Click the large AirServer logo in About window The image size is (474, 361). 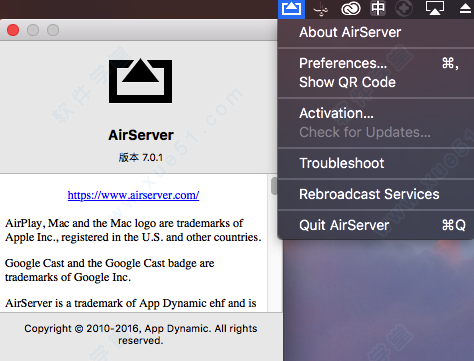tap(140, 81)
